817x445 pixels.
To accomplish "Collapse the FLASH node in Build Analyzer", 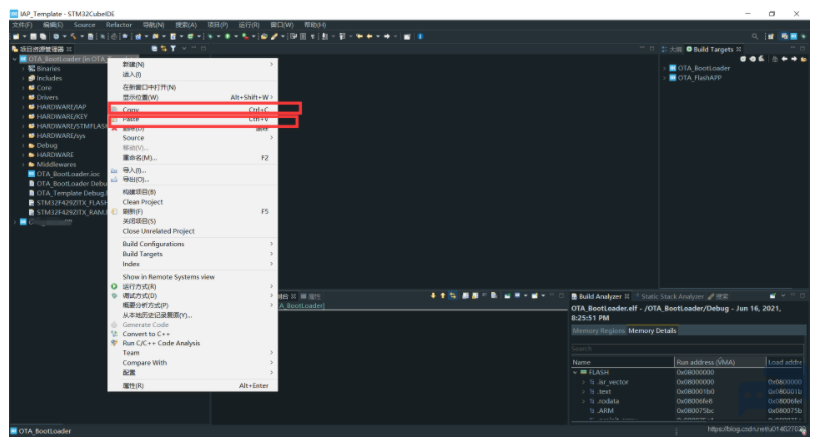I will (x=575, y=373).
